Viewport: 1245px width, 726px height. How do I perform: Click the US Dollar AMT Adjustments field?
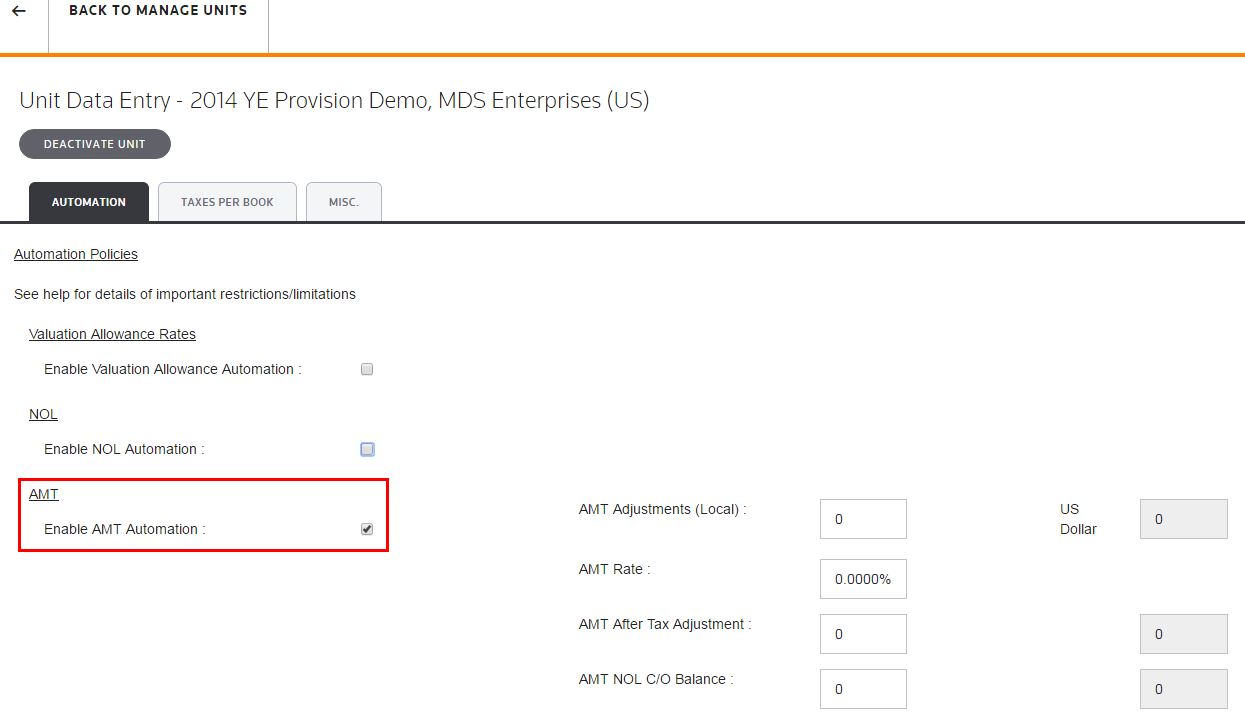click(1183, 519)
